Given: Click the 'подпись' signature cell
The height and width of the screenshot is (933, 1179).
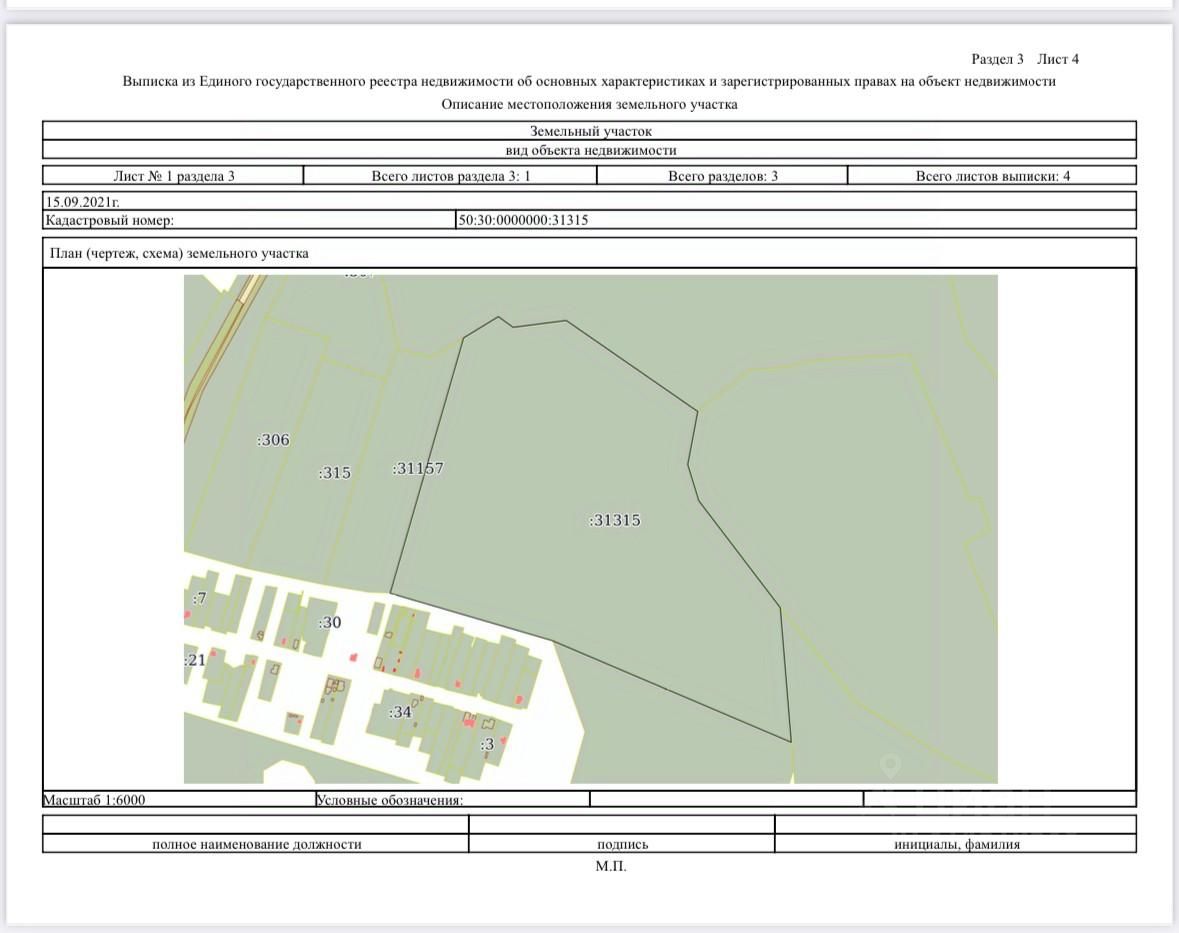Looking at the screenshot, I should 622,844.
